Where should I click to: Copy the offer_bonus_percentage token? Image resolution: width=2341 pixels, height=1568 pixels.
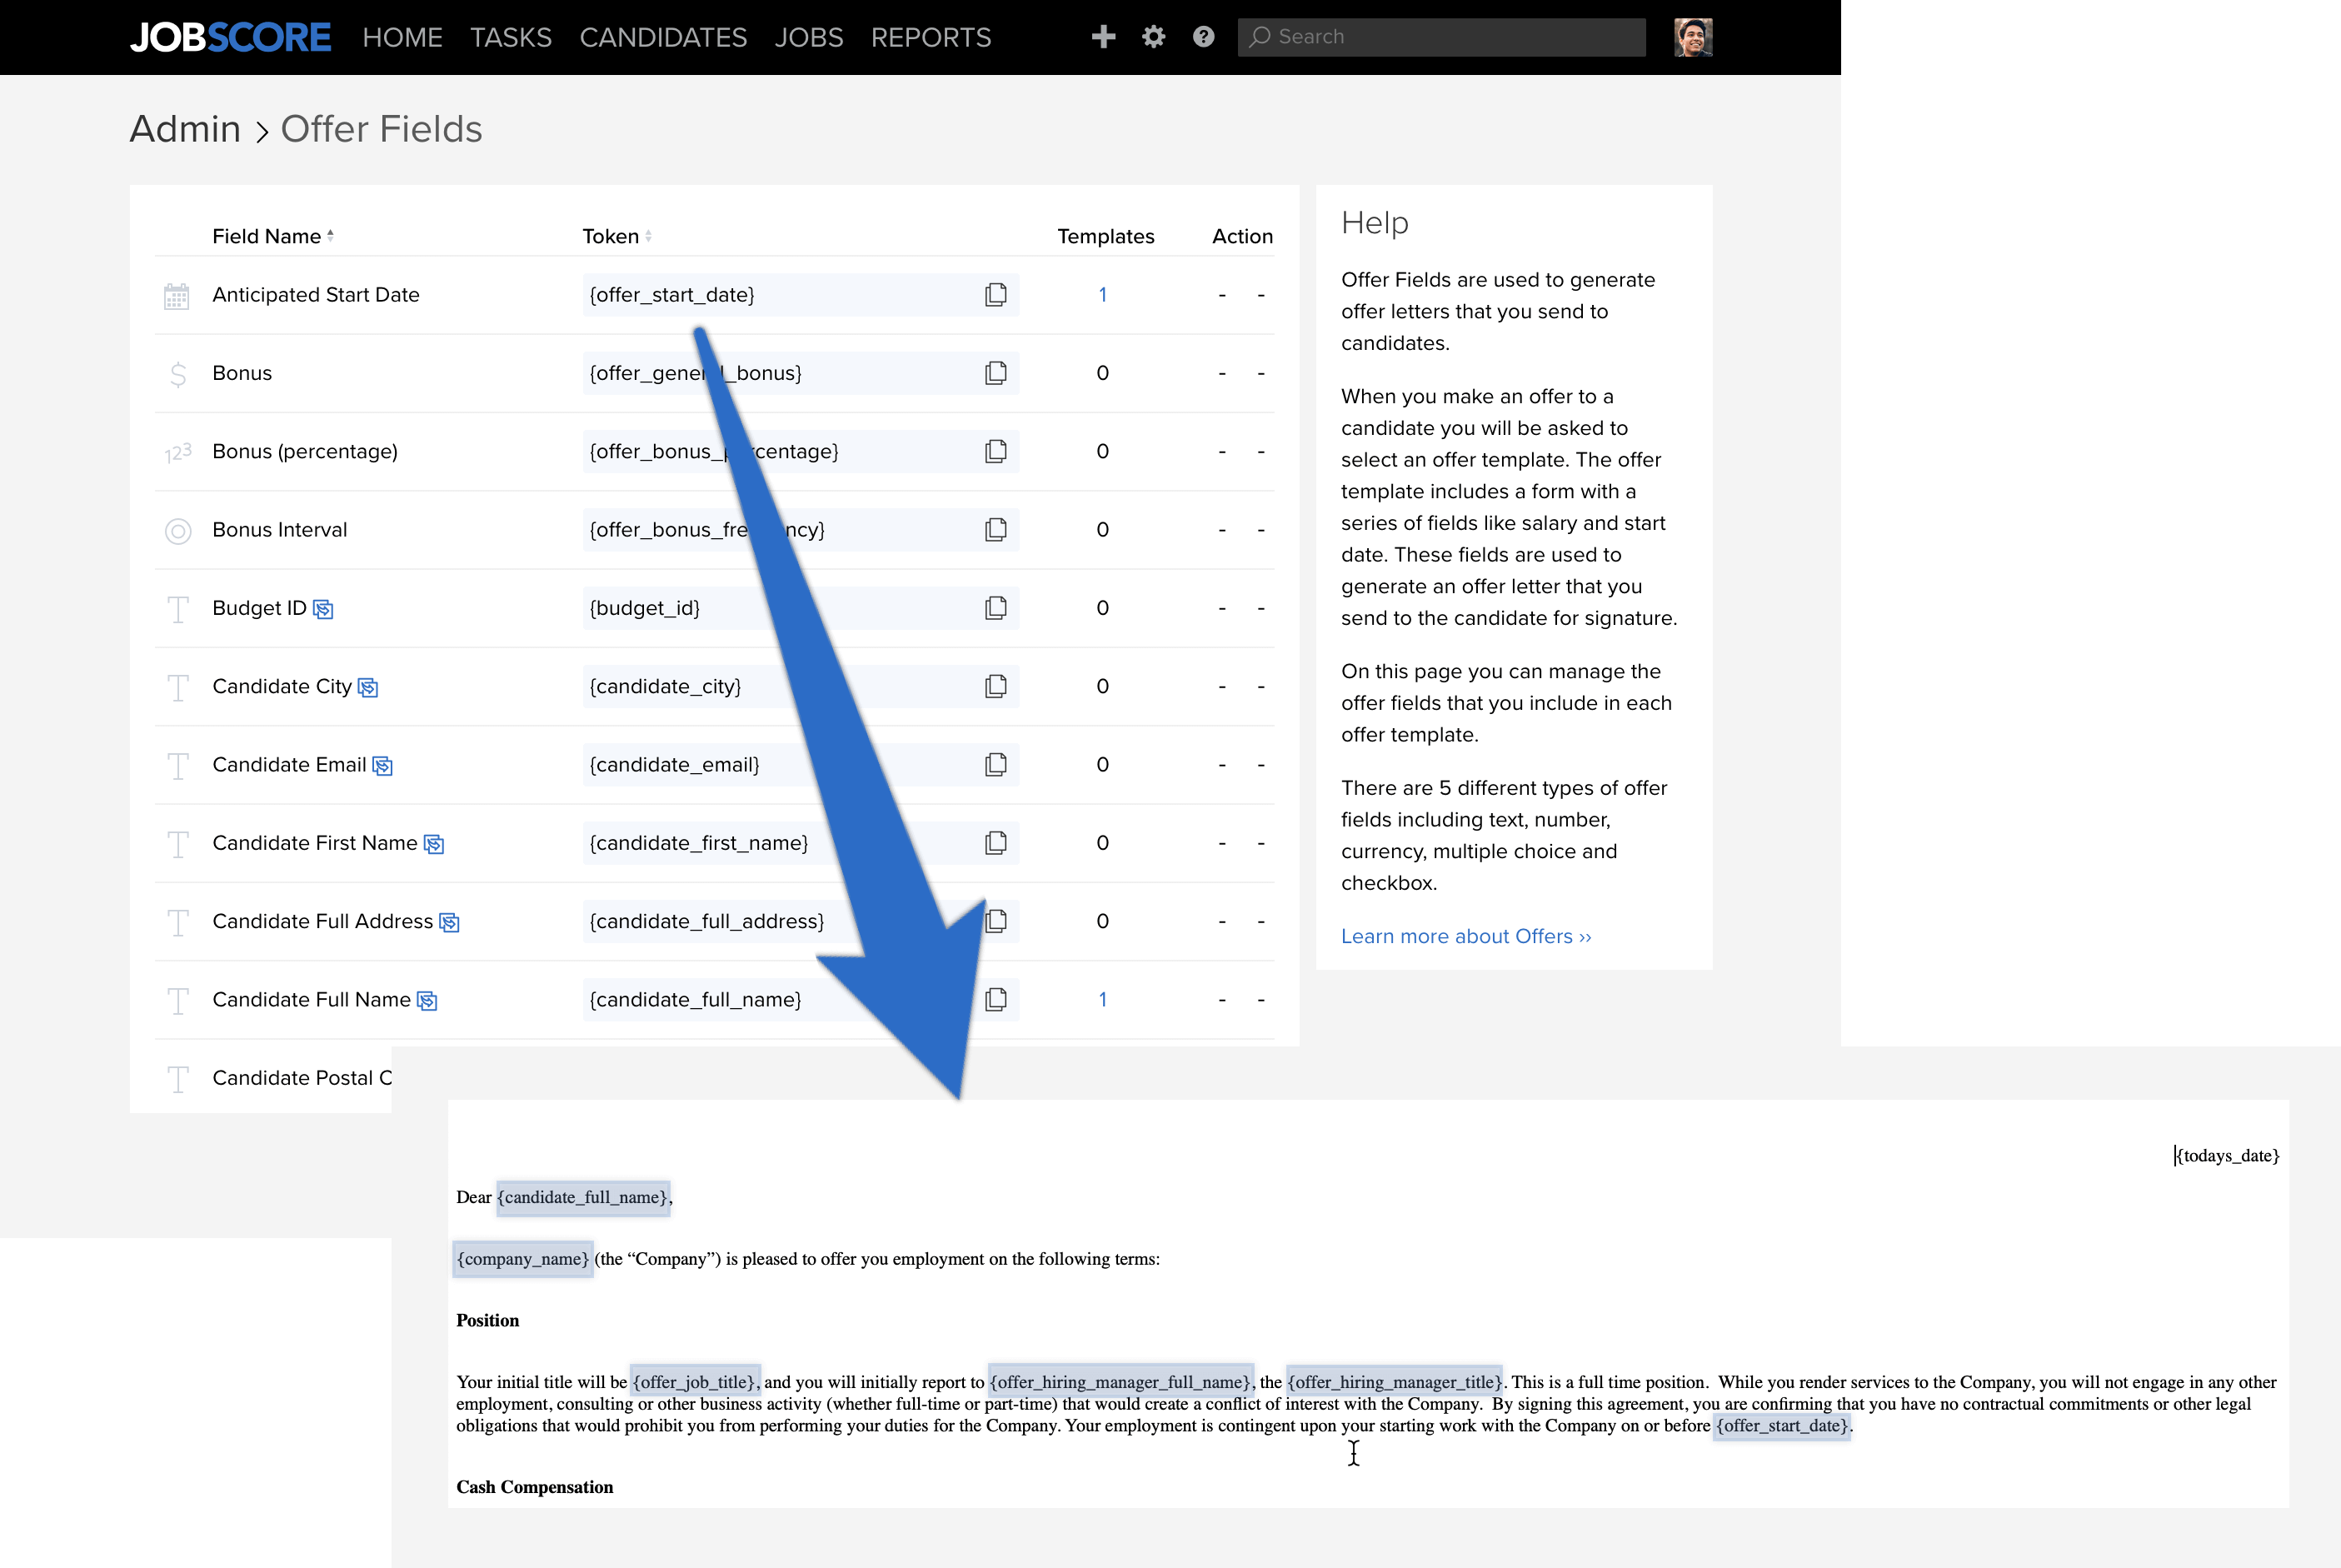click(x=996, y=451)
